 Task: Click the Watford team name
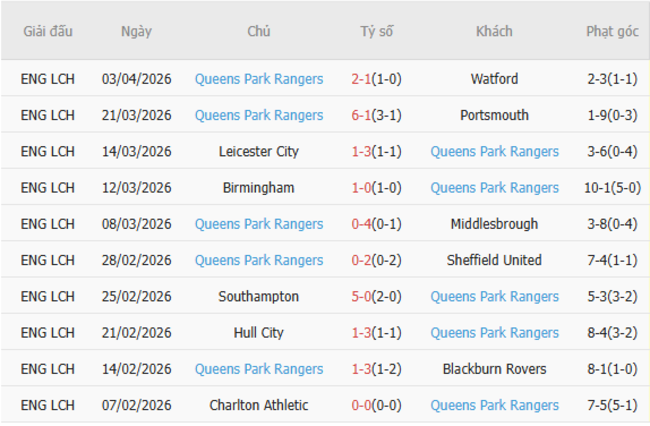[494, 79]
